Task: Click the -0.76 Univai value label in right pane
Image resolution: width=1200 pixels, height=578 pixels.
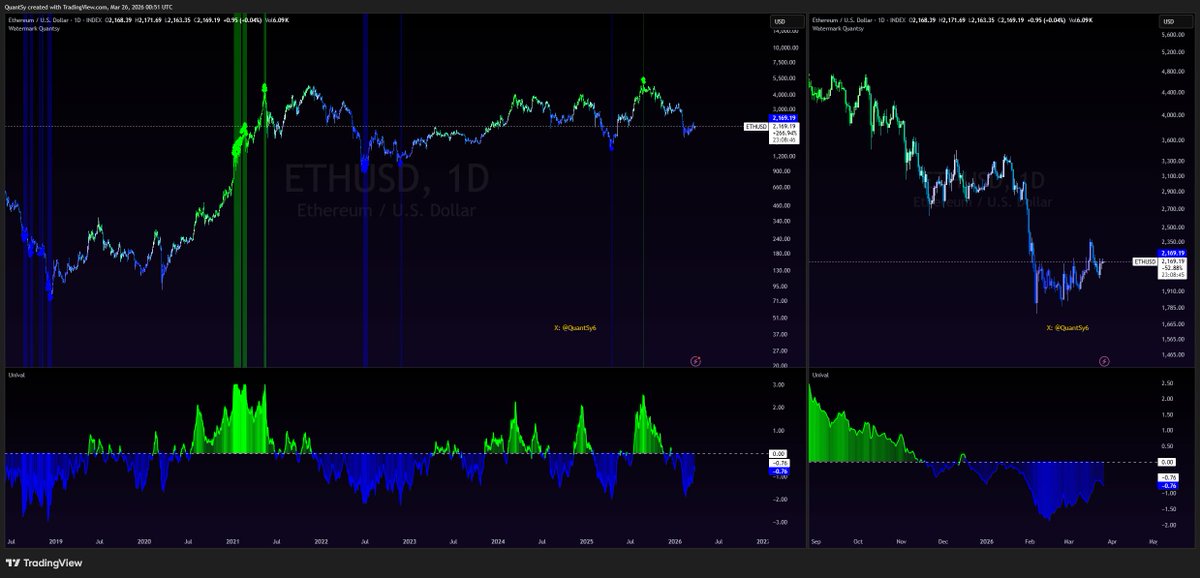Action: click(x=1169, y=484)
